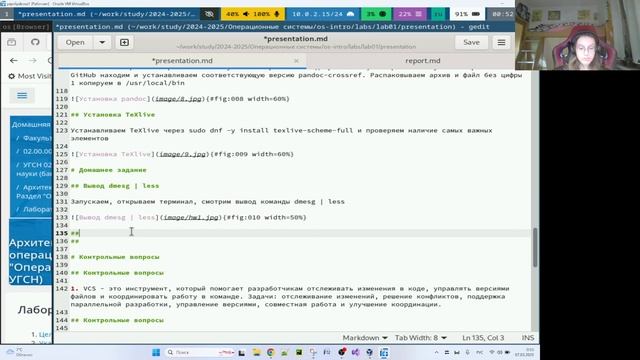This screenshot has width=640, height=360.
Task: Click the heading '## Установка TeXlive'
Action: [113, 115]
